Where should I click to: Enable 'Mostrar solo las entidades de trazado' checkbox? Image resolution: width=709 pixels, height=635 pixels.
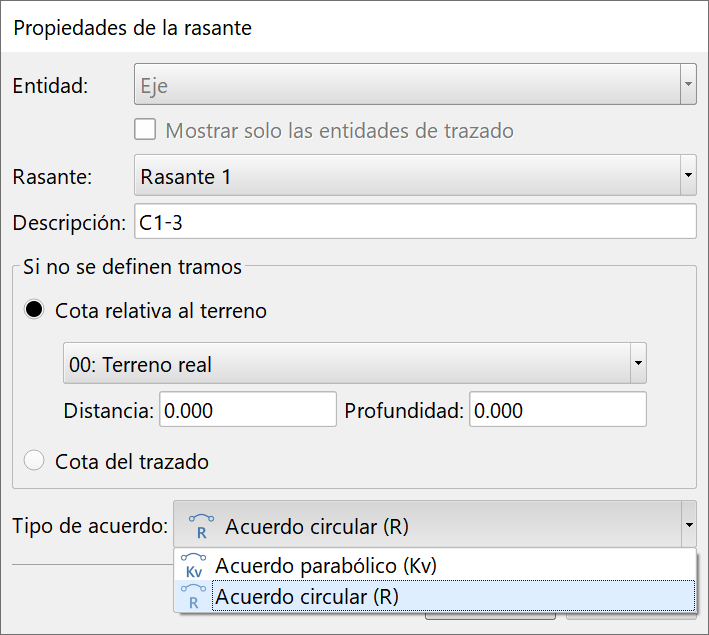(146, 130)
